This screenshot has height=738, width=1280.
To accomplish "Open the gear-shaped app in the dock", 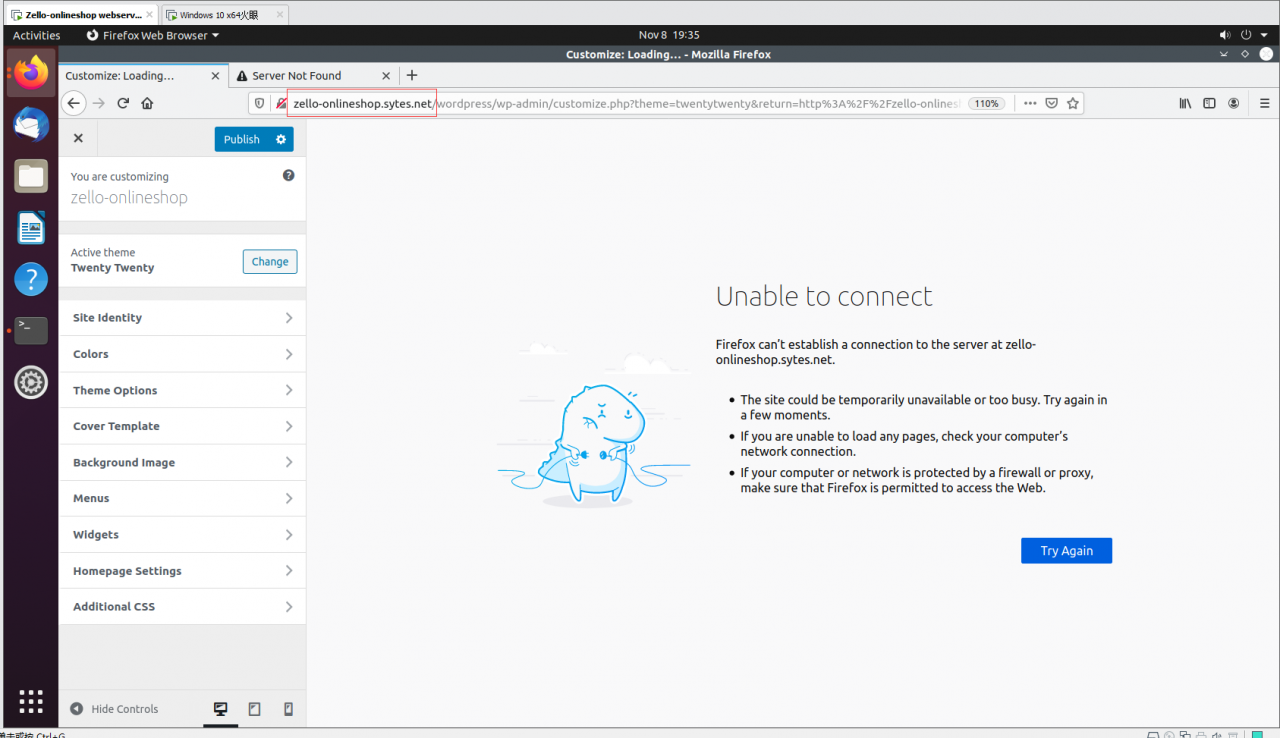I will tap(31, 382).
